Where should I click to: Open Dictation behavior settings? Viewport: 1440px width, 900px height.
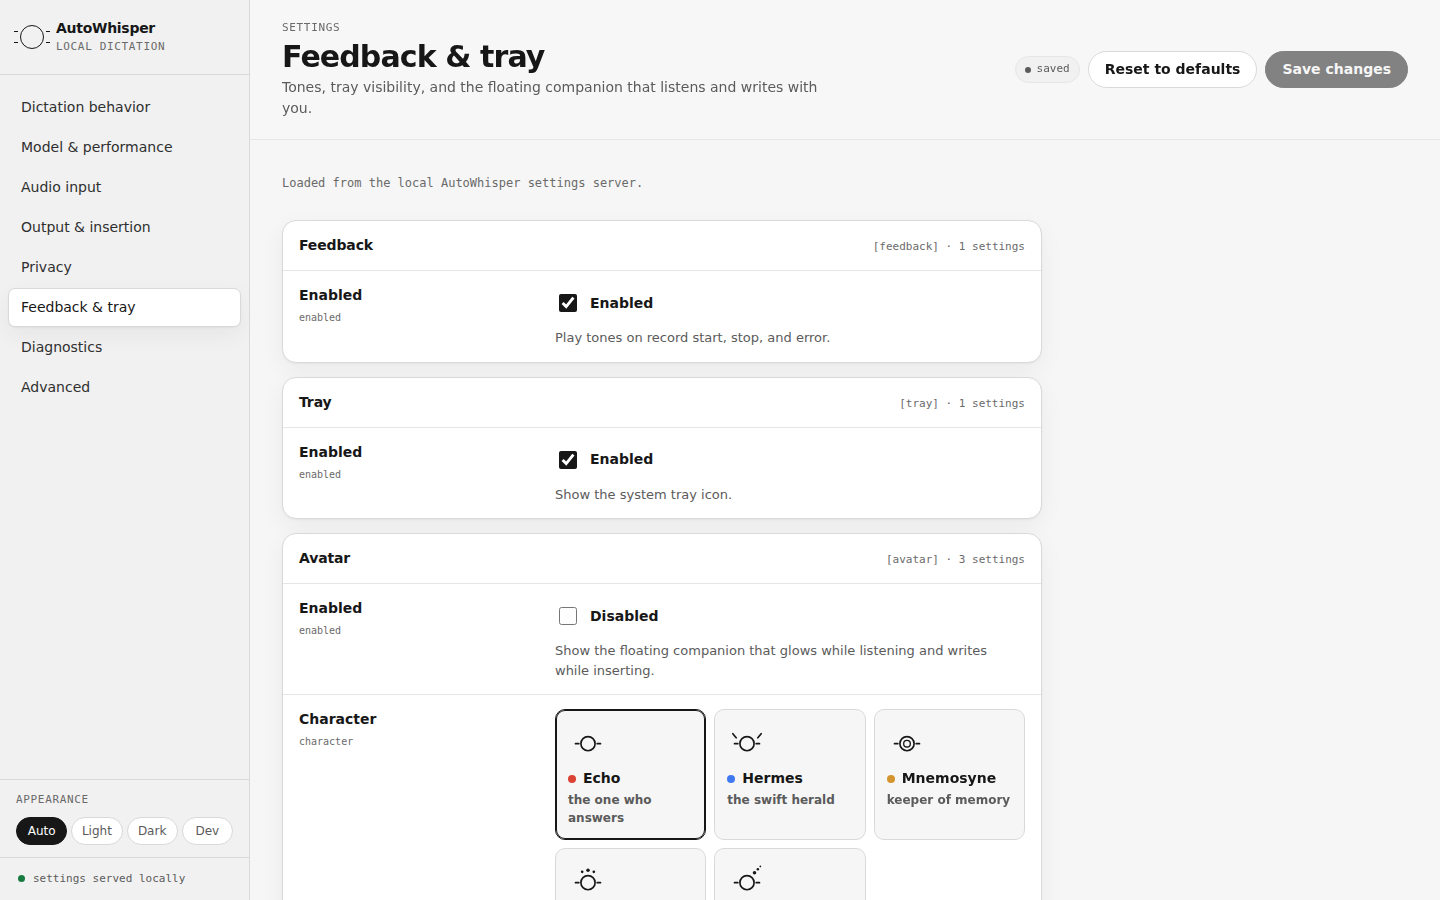click(124, 107)
